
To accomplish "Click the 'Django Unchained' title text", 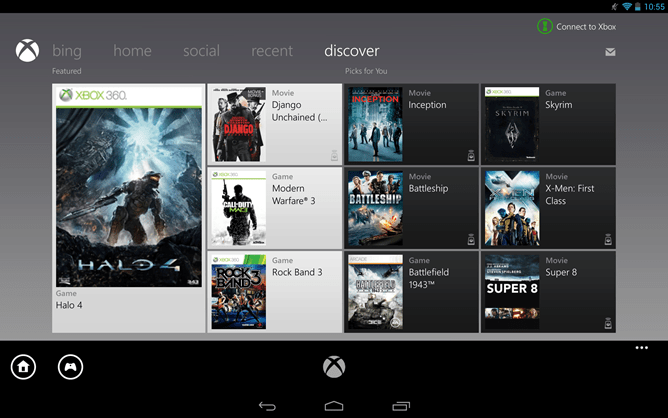I will [x=299, y=111].
